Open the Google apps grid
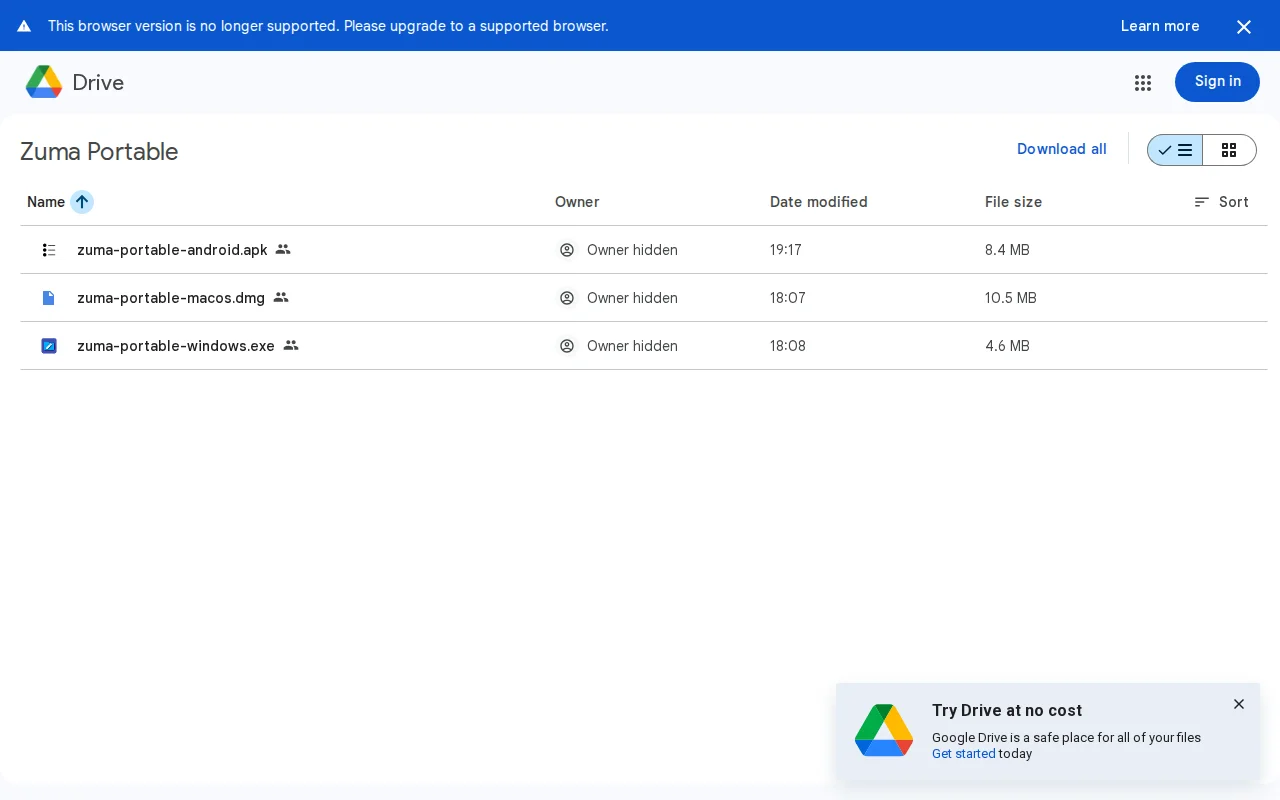 coord(1143,83)
